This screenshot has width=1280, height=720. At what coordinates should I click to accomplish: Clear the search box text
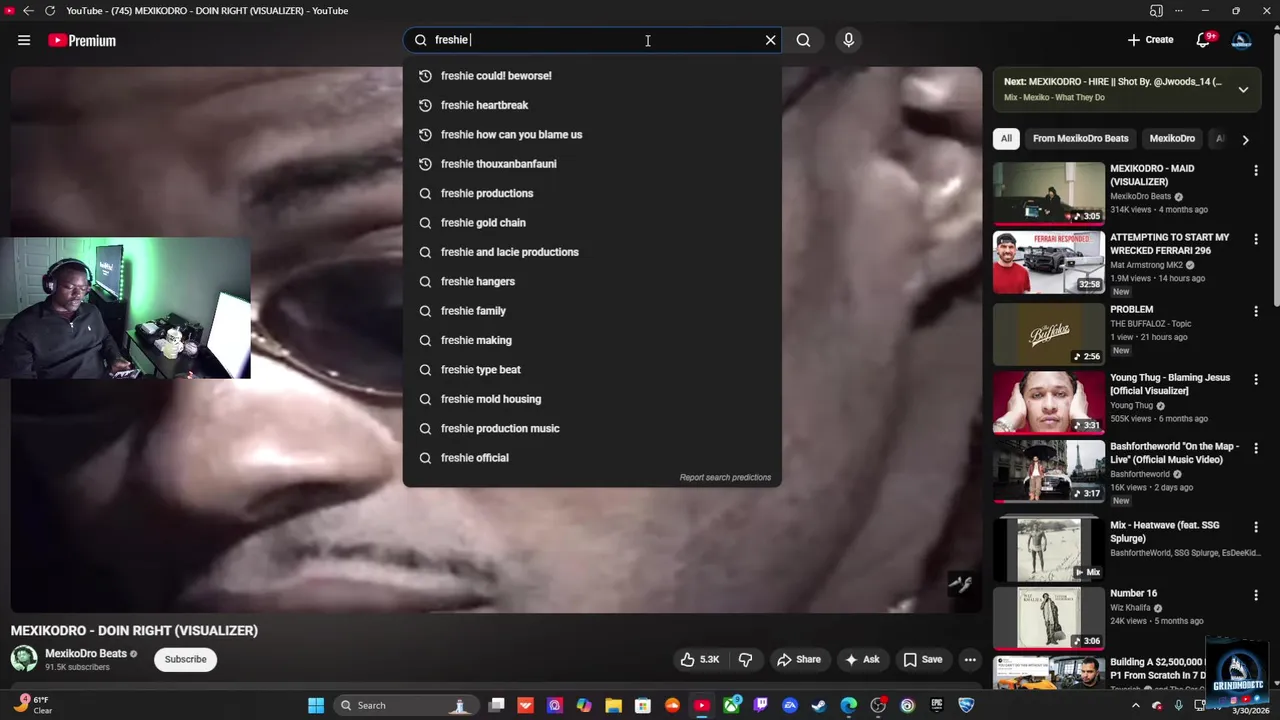coord(770,40)
